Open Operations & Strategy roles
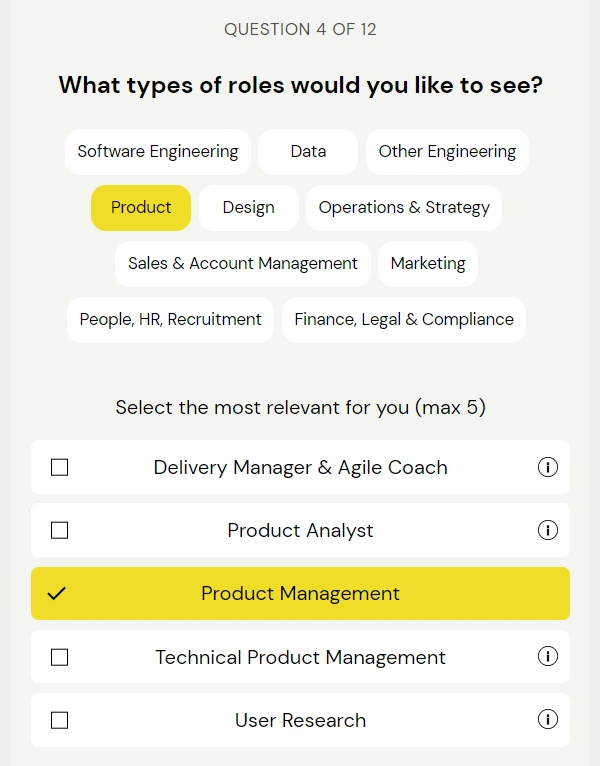 coord(404,208)
